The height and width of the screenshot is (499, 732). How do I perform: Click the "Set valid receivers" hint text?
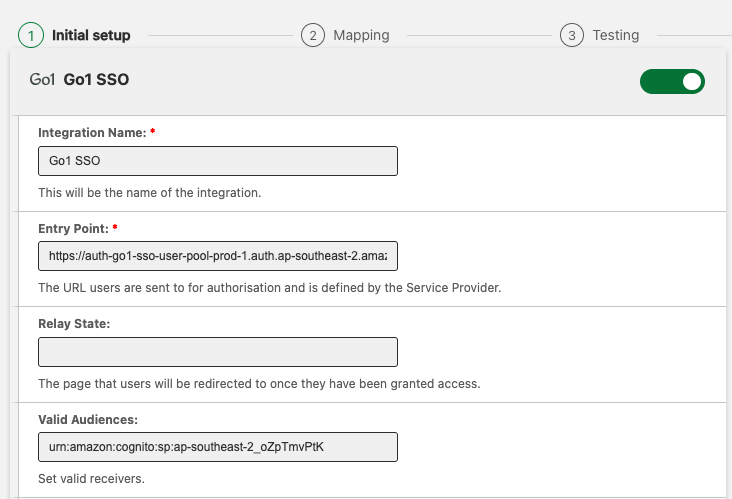click(x=91, y=478)
